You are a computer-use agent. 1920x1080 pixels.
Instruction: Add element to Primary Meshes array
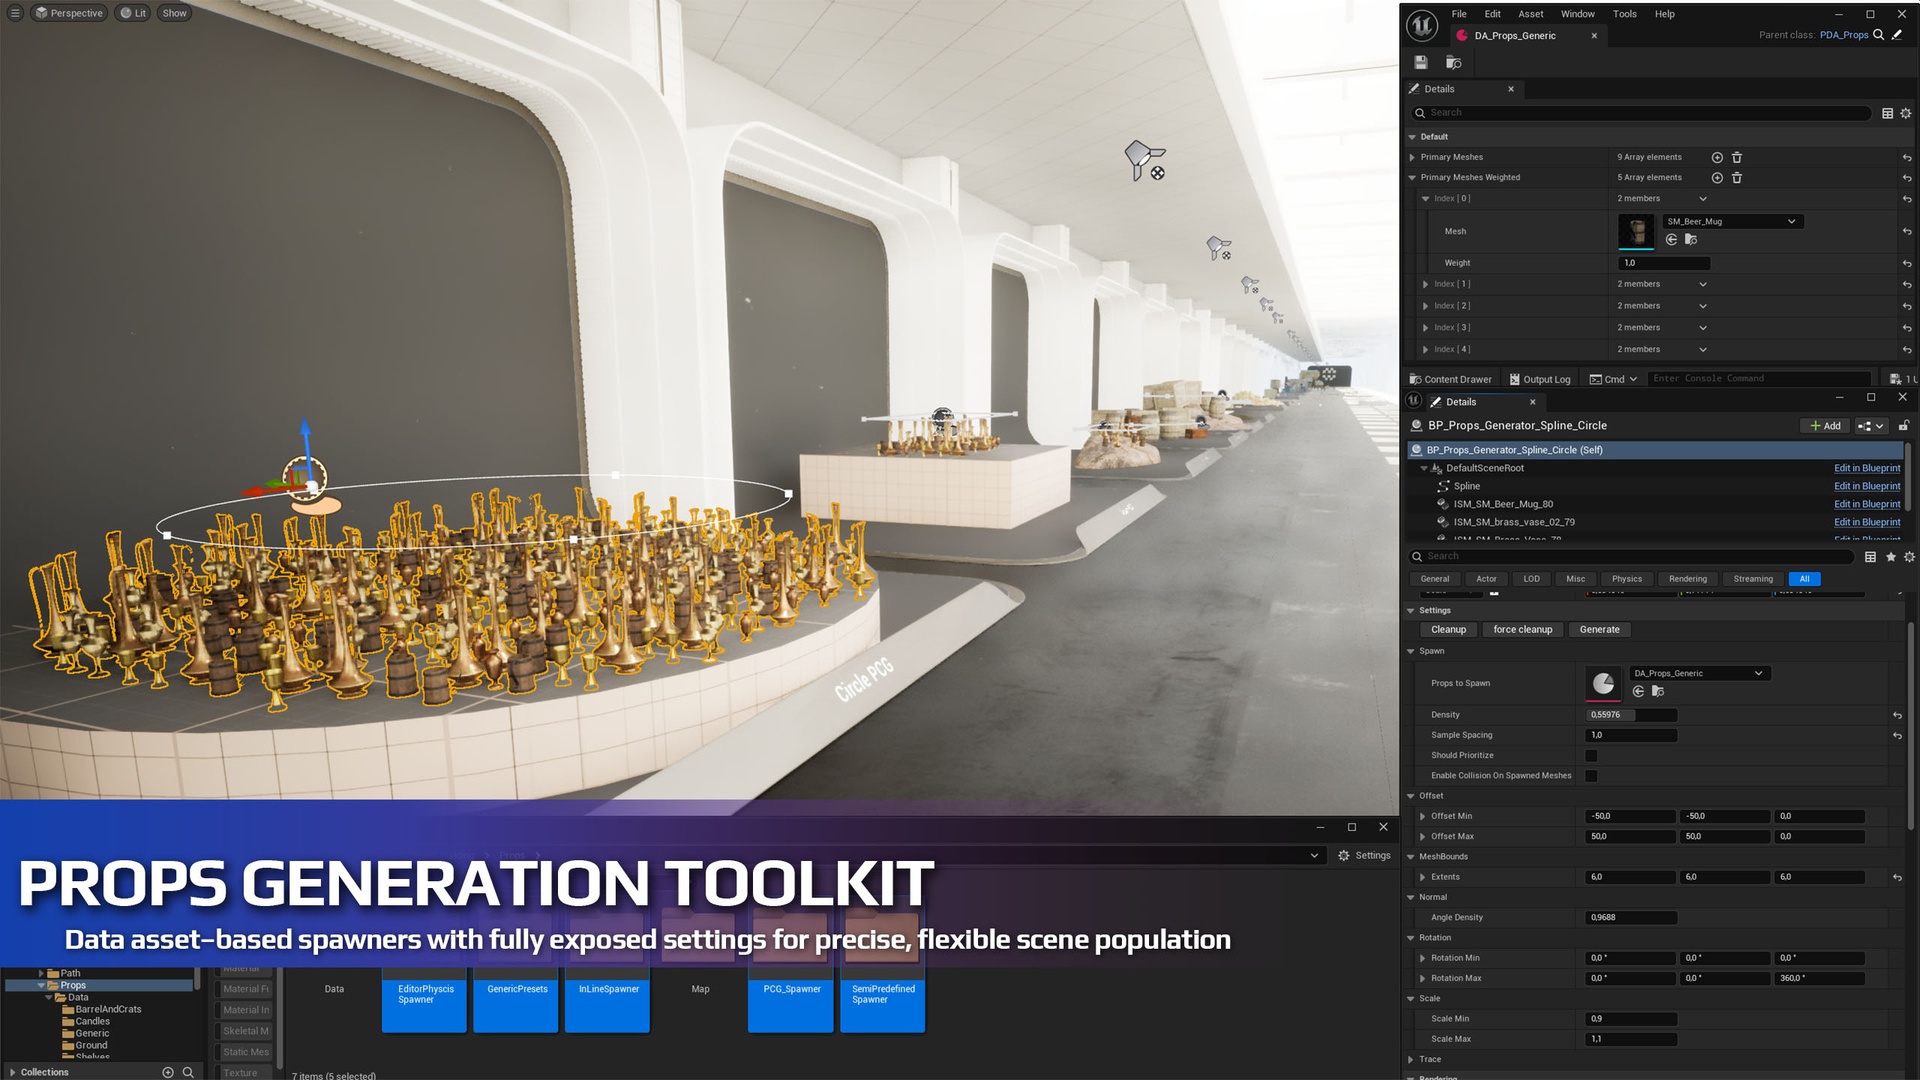point(1717,157)
